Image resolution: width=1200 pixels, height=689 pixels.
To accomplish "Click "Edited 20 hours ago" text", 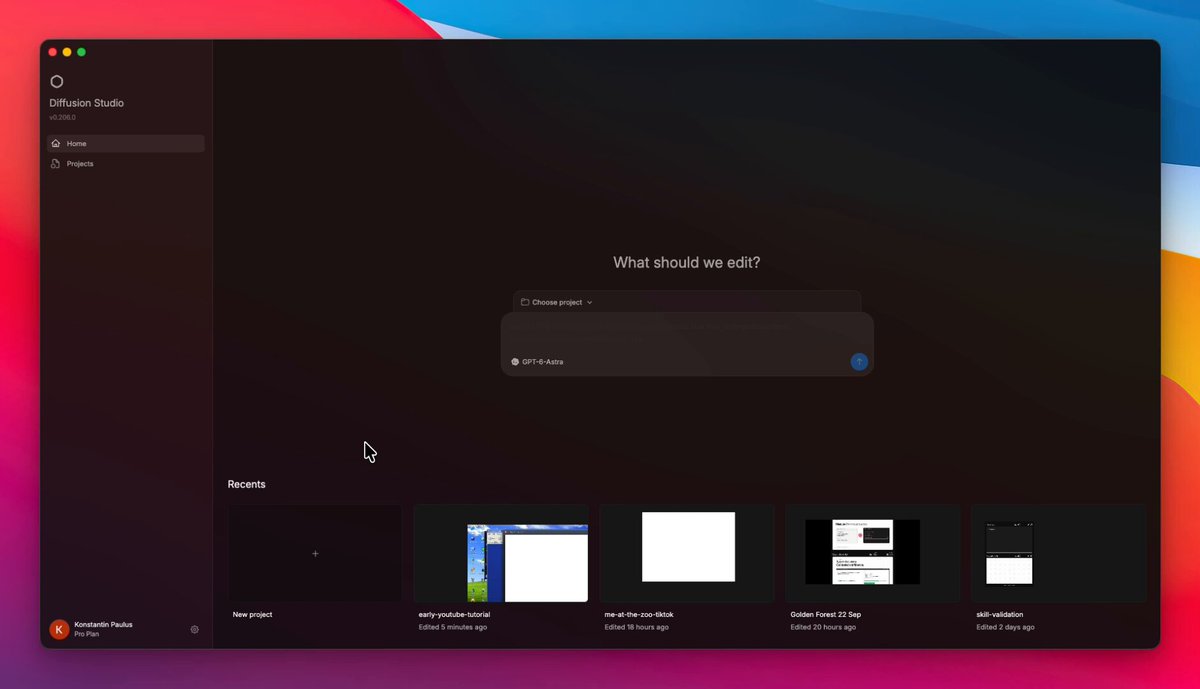I will 823,628.
